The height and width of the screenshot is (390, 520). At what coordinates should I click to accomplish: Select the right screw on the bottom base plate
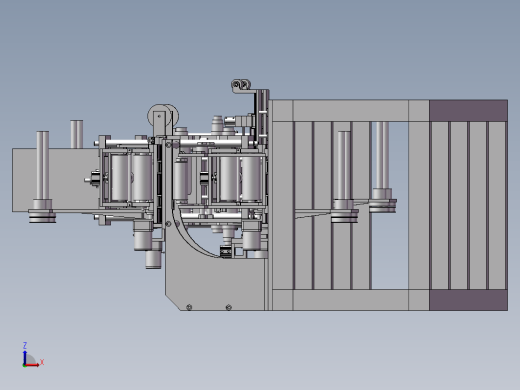pos(228,307)
